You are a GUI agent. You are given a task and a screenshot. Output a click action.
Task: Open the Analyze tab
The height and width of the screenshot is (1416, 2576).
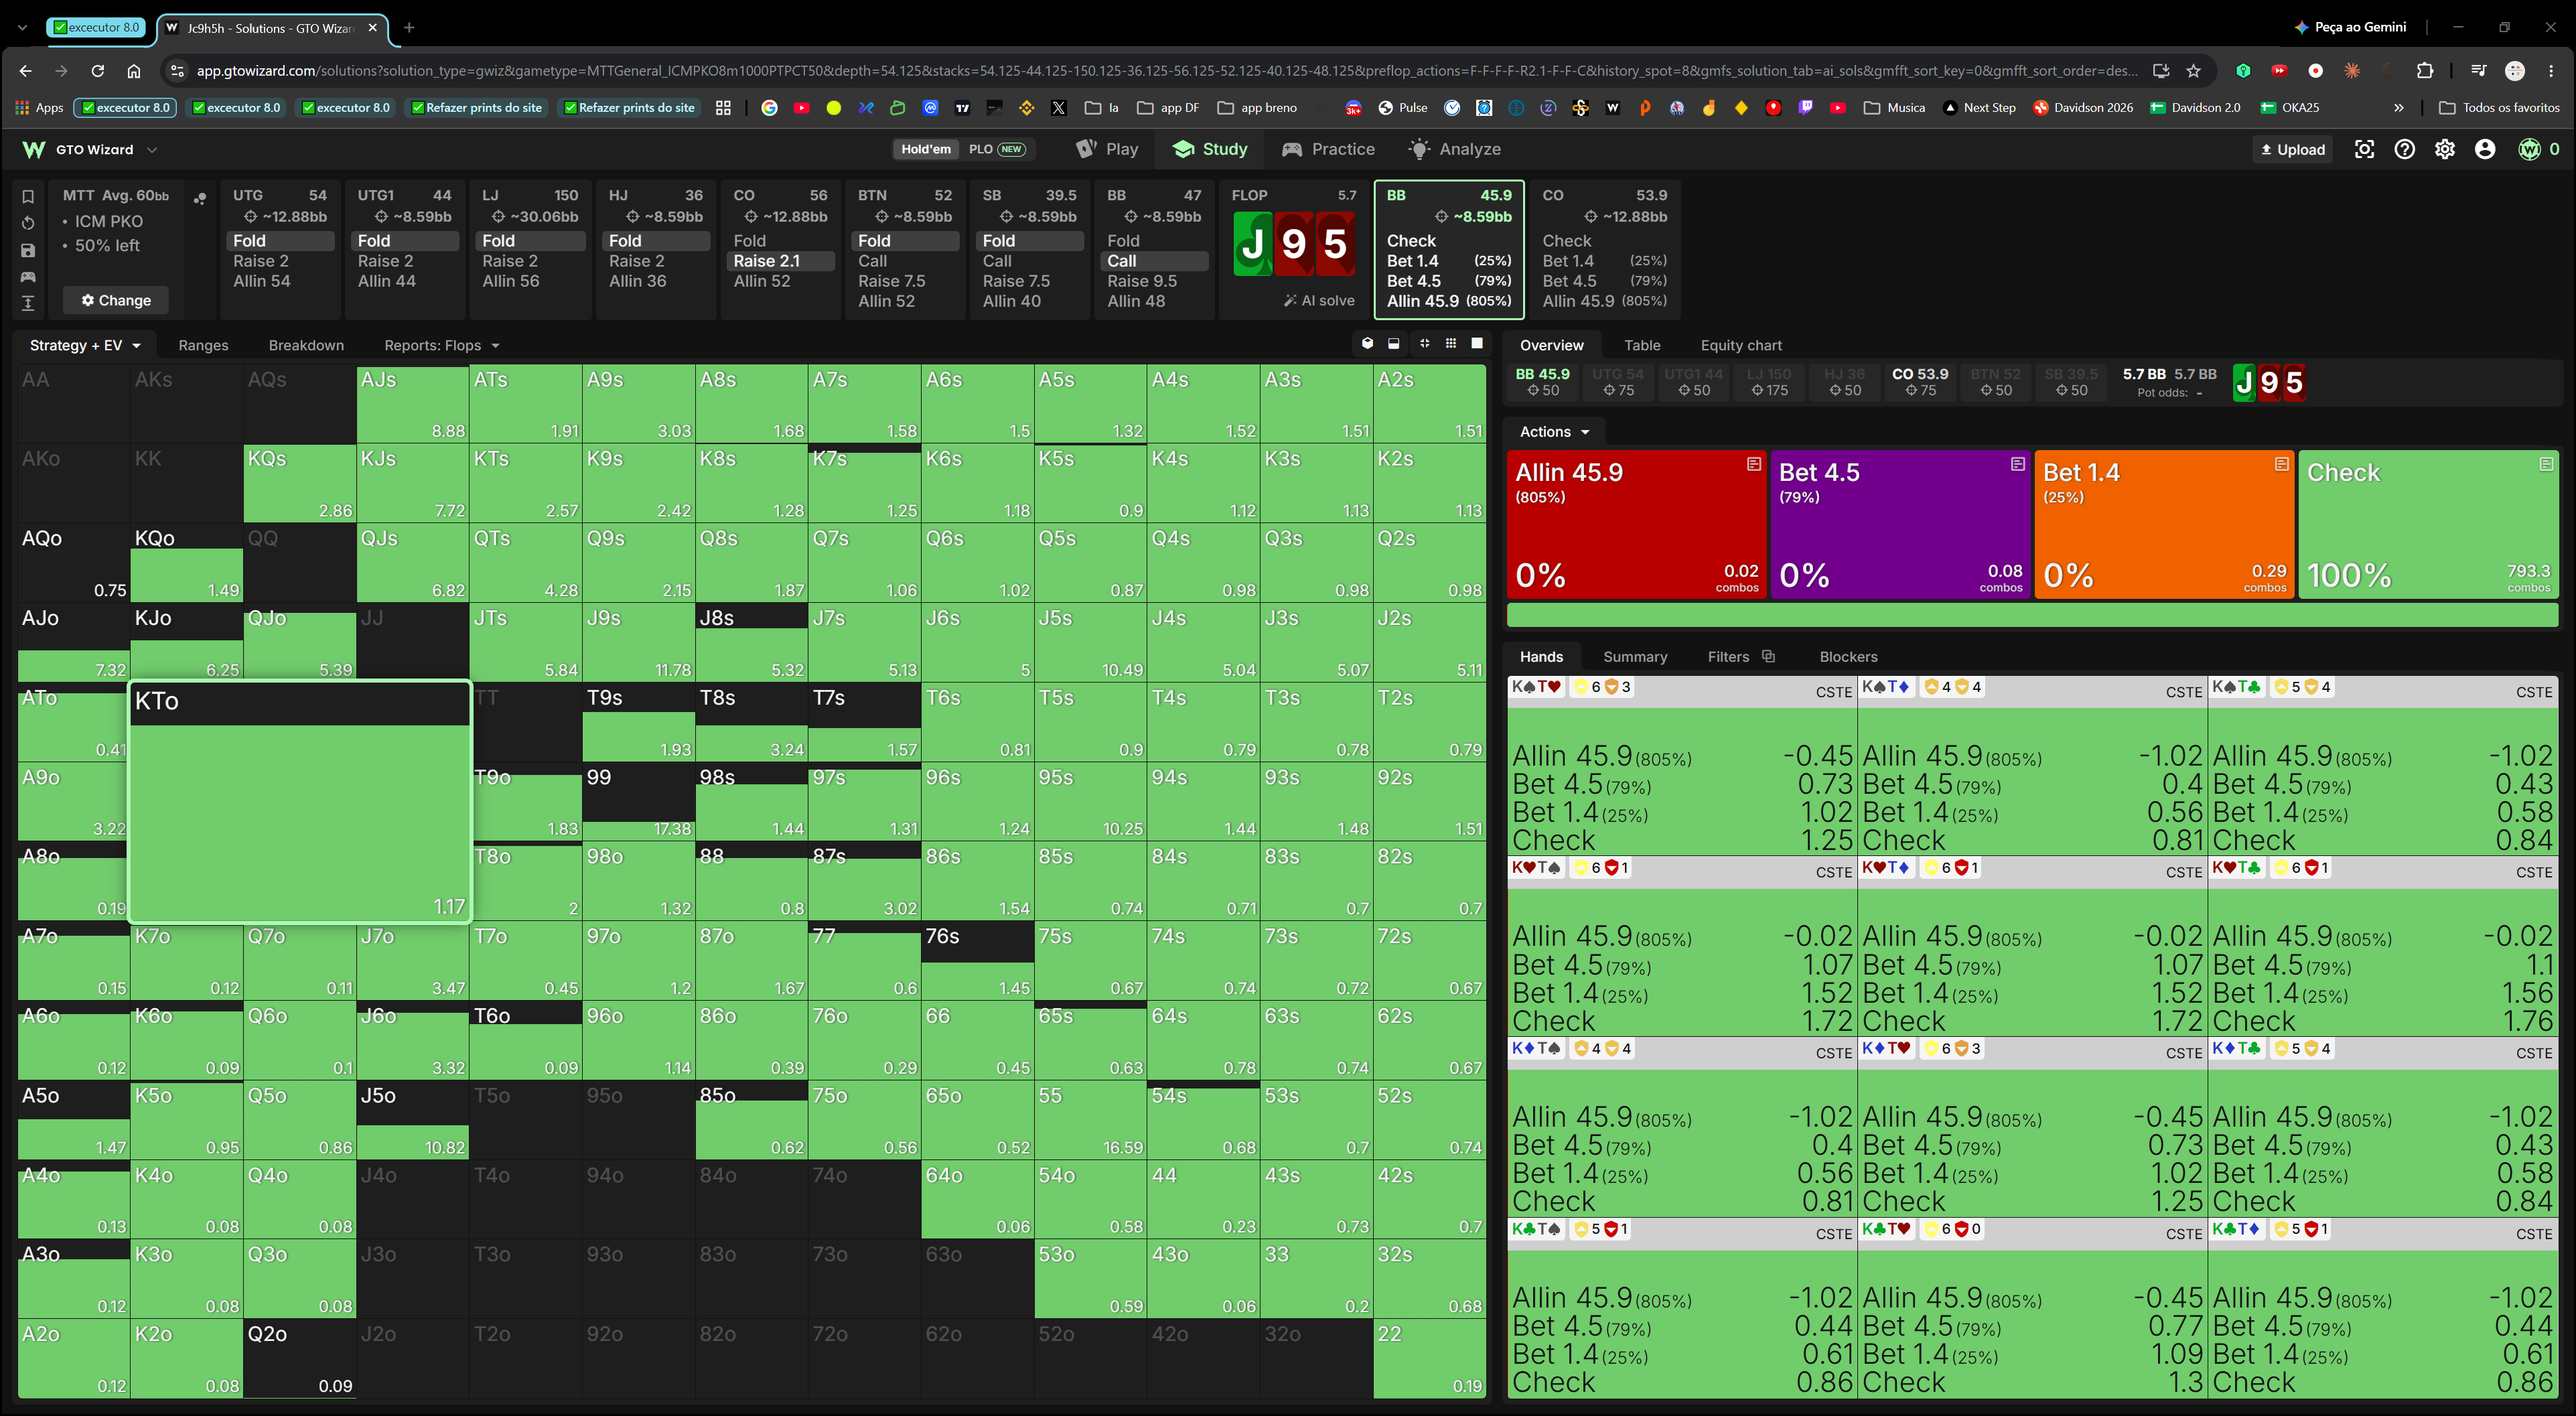tap(1454, 149)
